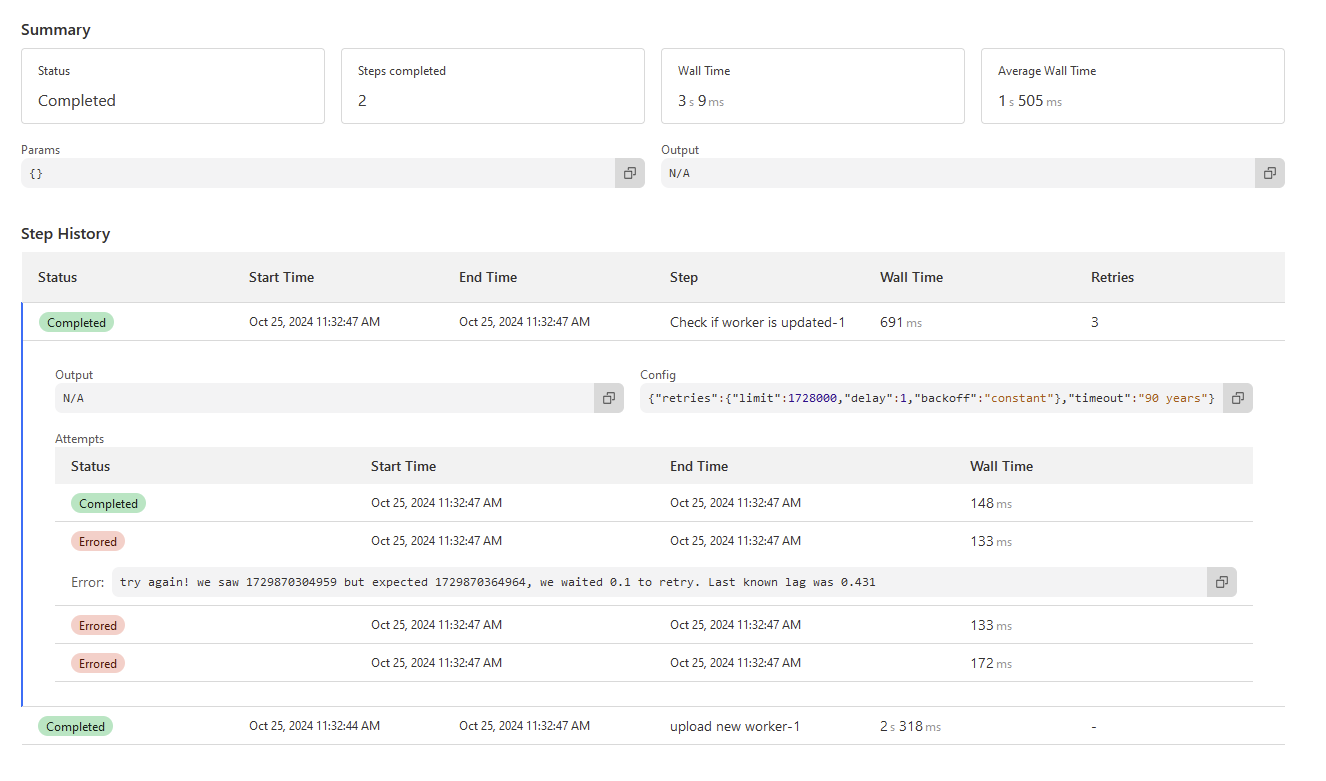1326x781 pixels.
Task: Click the Average Wall Time summary card
Action: (1132, 86)
